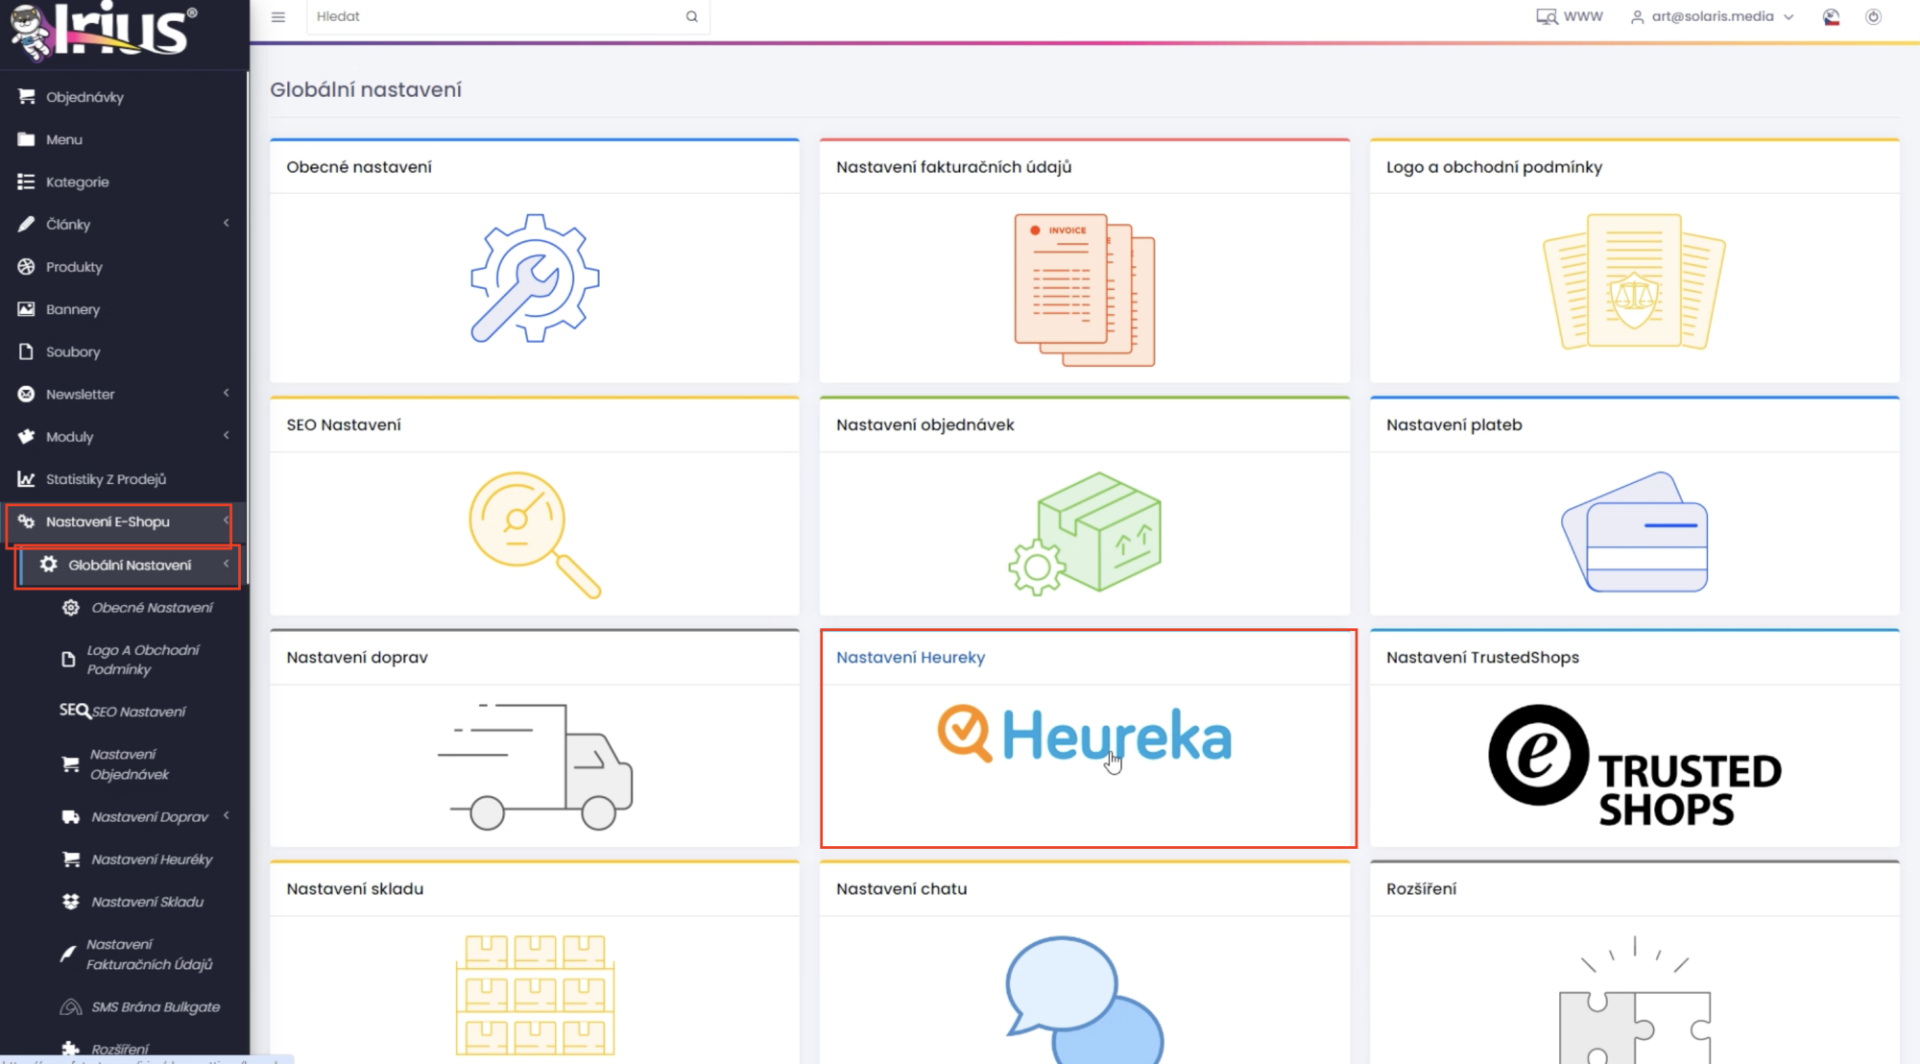Go to Bannery section
The image size is (1920, 1064).
pos(73,310)
